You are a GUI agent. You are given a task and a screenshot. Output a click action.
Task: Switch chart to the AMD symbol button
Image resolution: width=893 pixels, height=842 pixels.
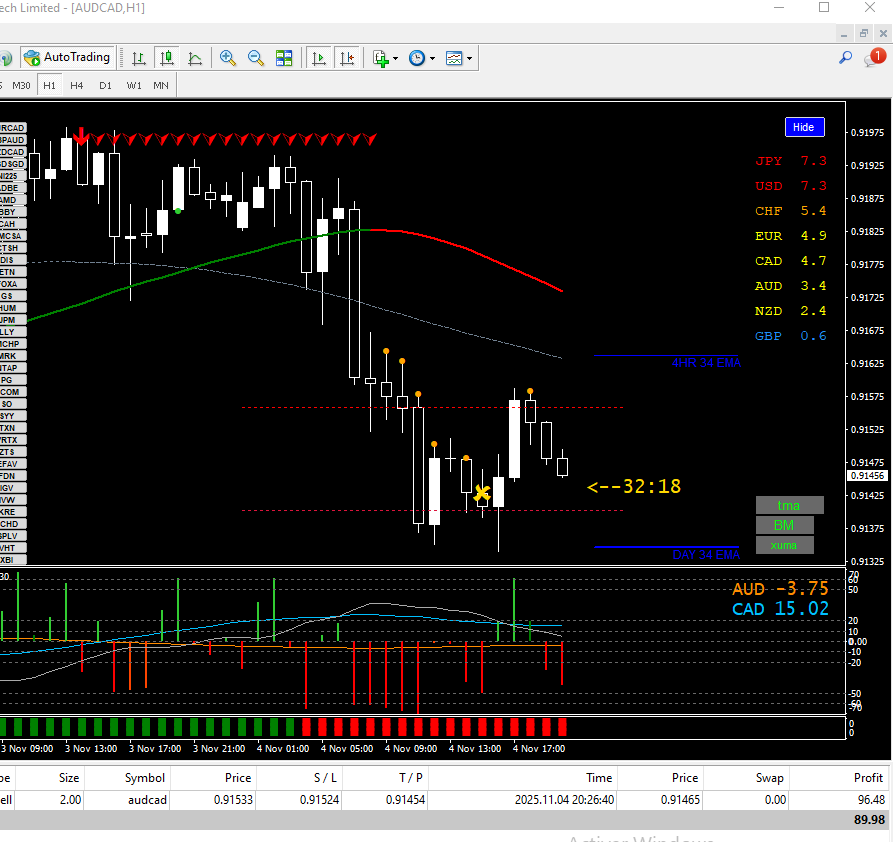(12, 200)
